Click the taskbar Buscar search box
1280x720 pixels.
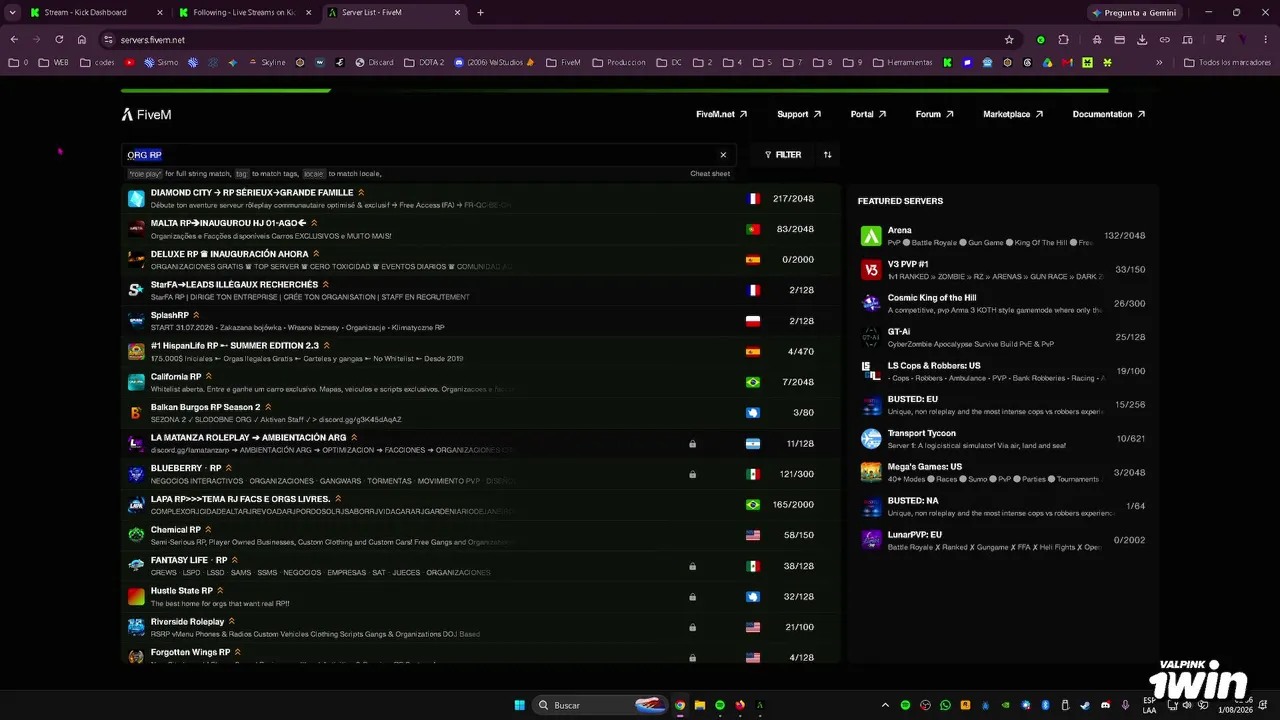point(600,705)
